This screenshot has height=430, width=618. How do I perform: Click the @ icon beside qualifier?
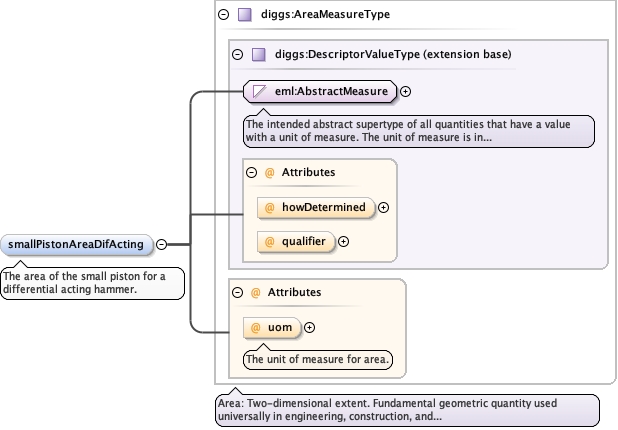[269, 241]
